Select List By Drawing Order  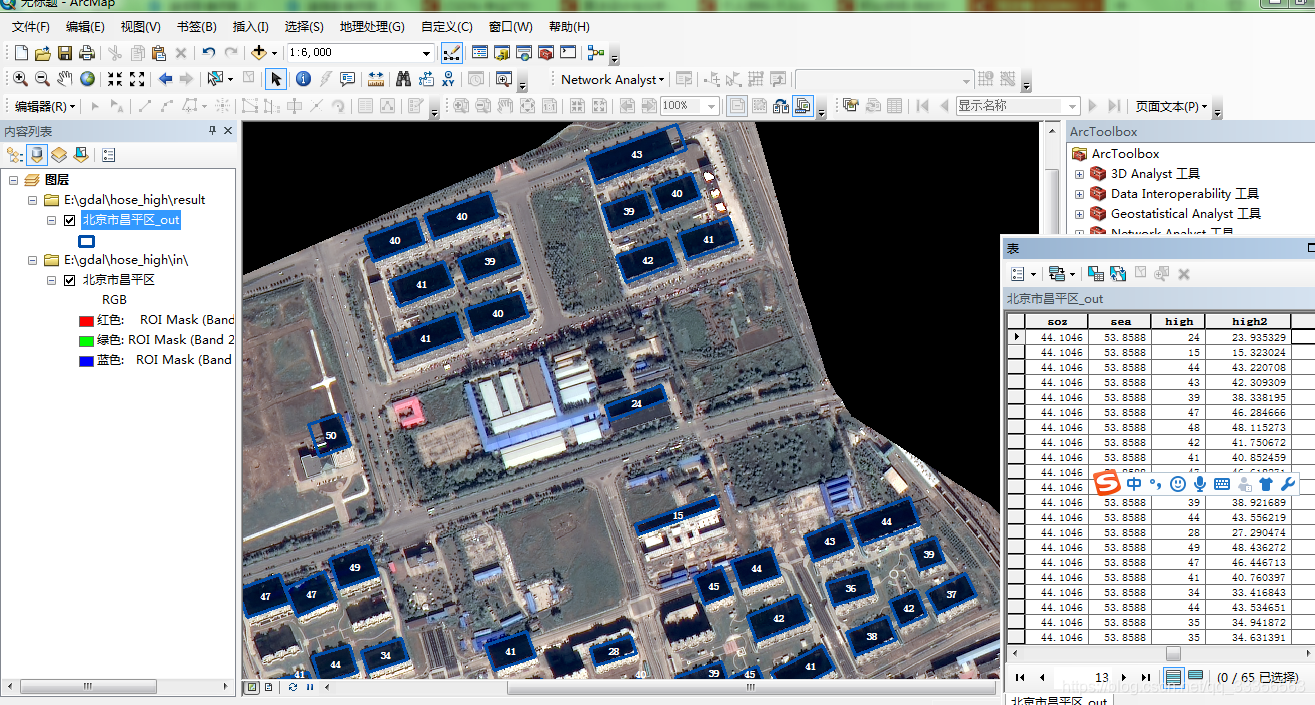pyautogui.click(x=15, y=155)
